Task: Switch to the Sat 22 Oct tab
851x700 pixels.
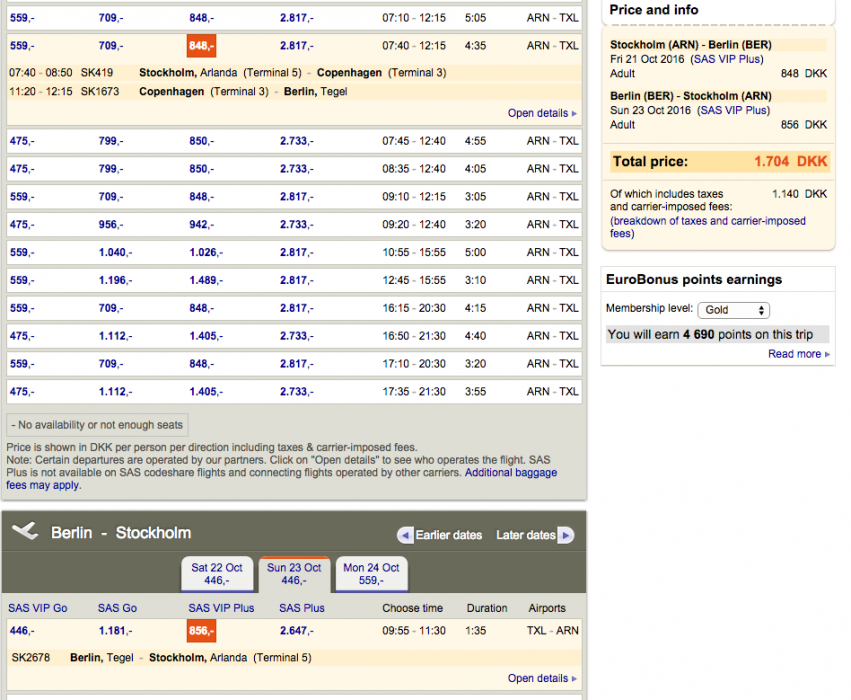Action: click(218, 573)
